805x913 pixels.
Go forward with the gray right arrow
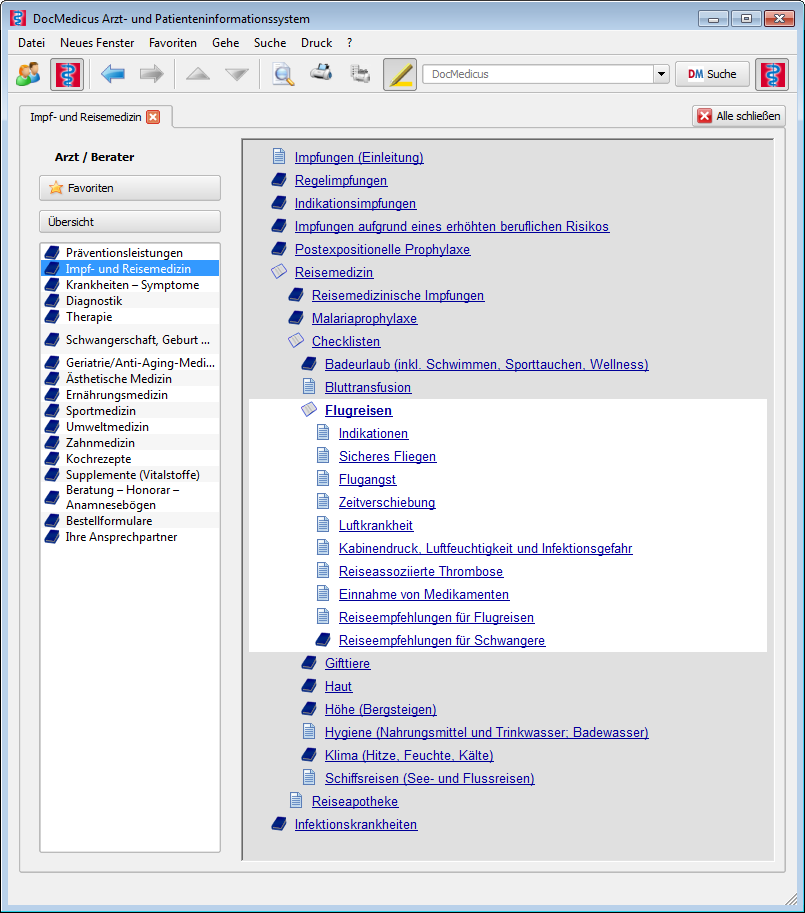click(x=151, y=74)
